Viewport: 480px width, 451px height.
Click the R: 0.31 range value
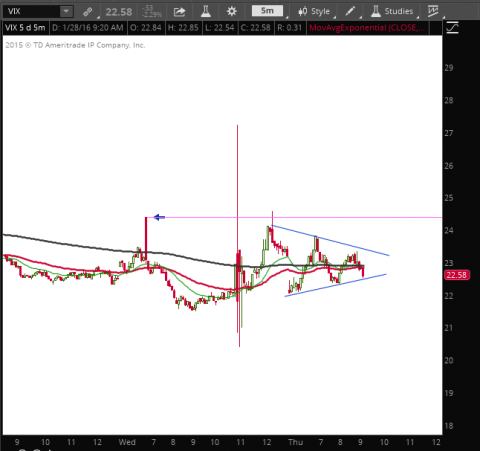coord(289,28)
